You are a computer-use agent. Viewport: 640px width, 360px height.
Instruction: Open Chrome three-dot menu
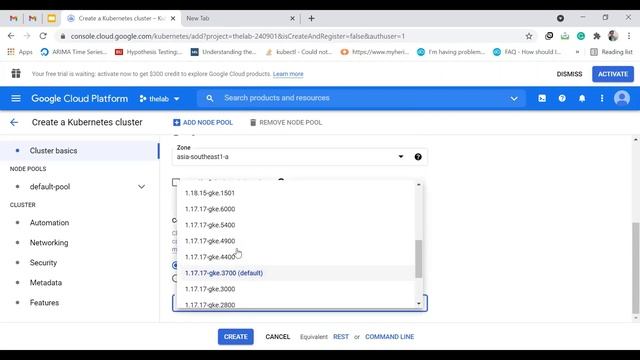(629, 36)
